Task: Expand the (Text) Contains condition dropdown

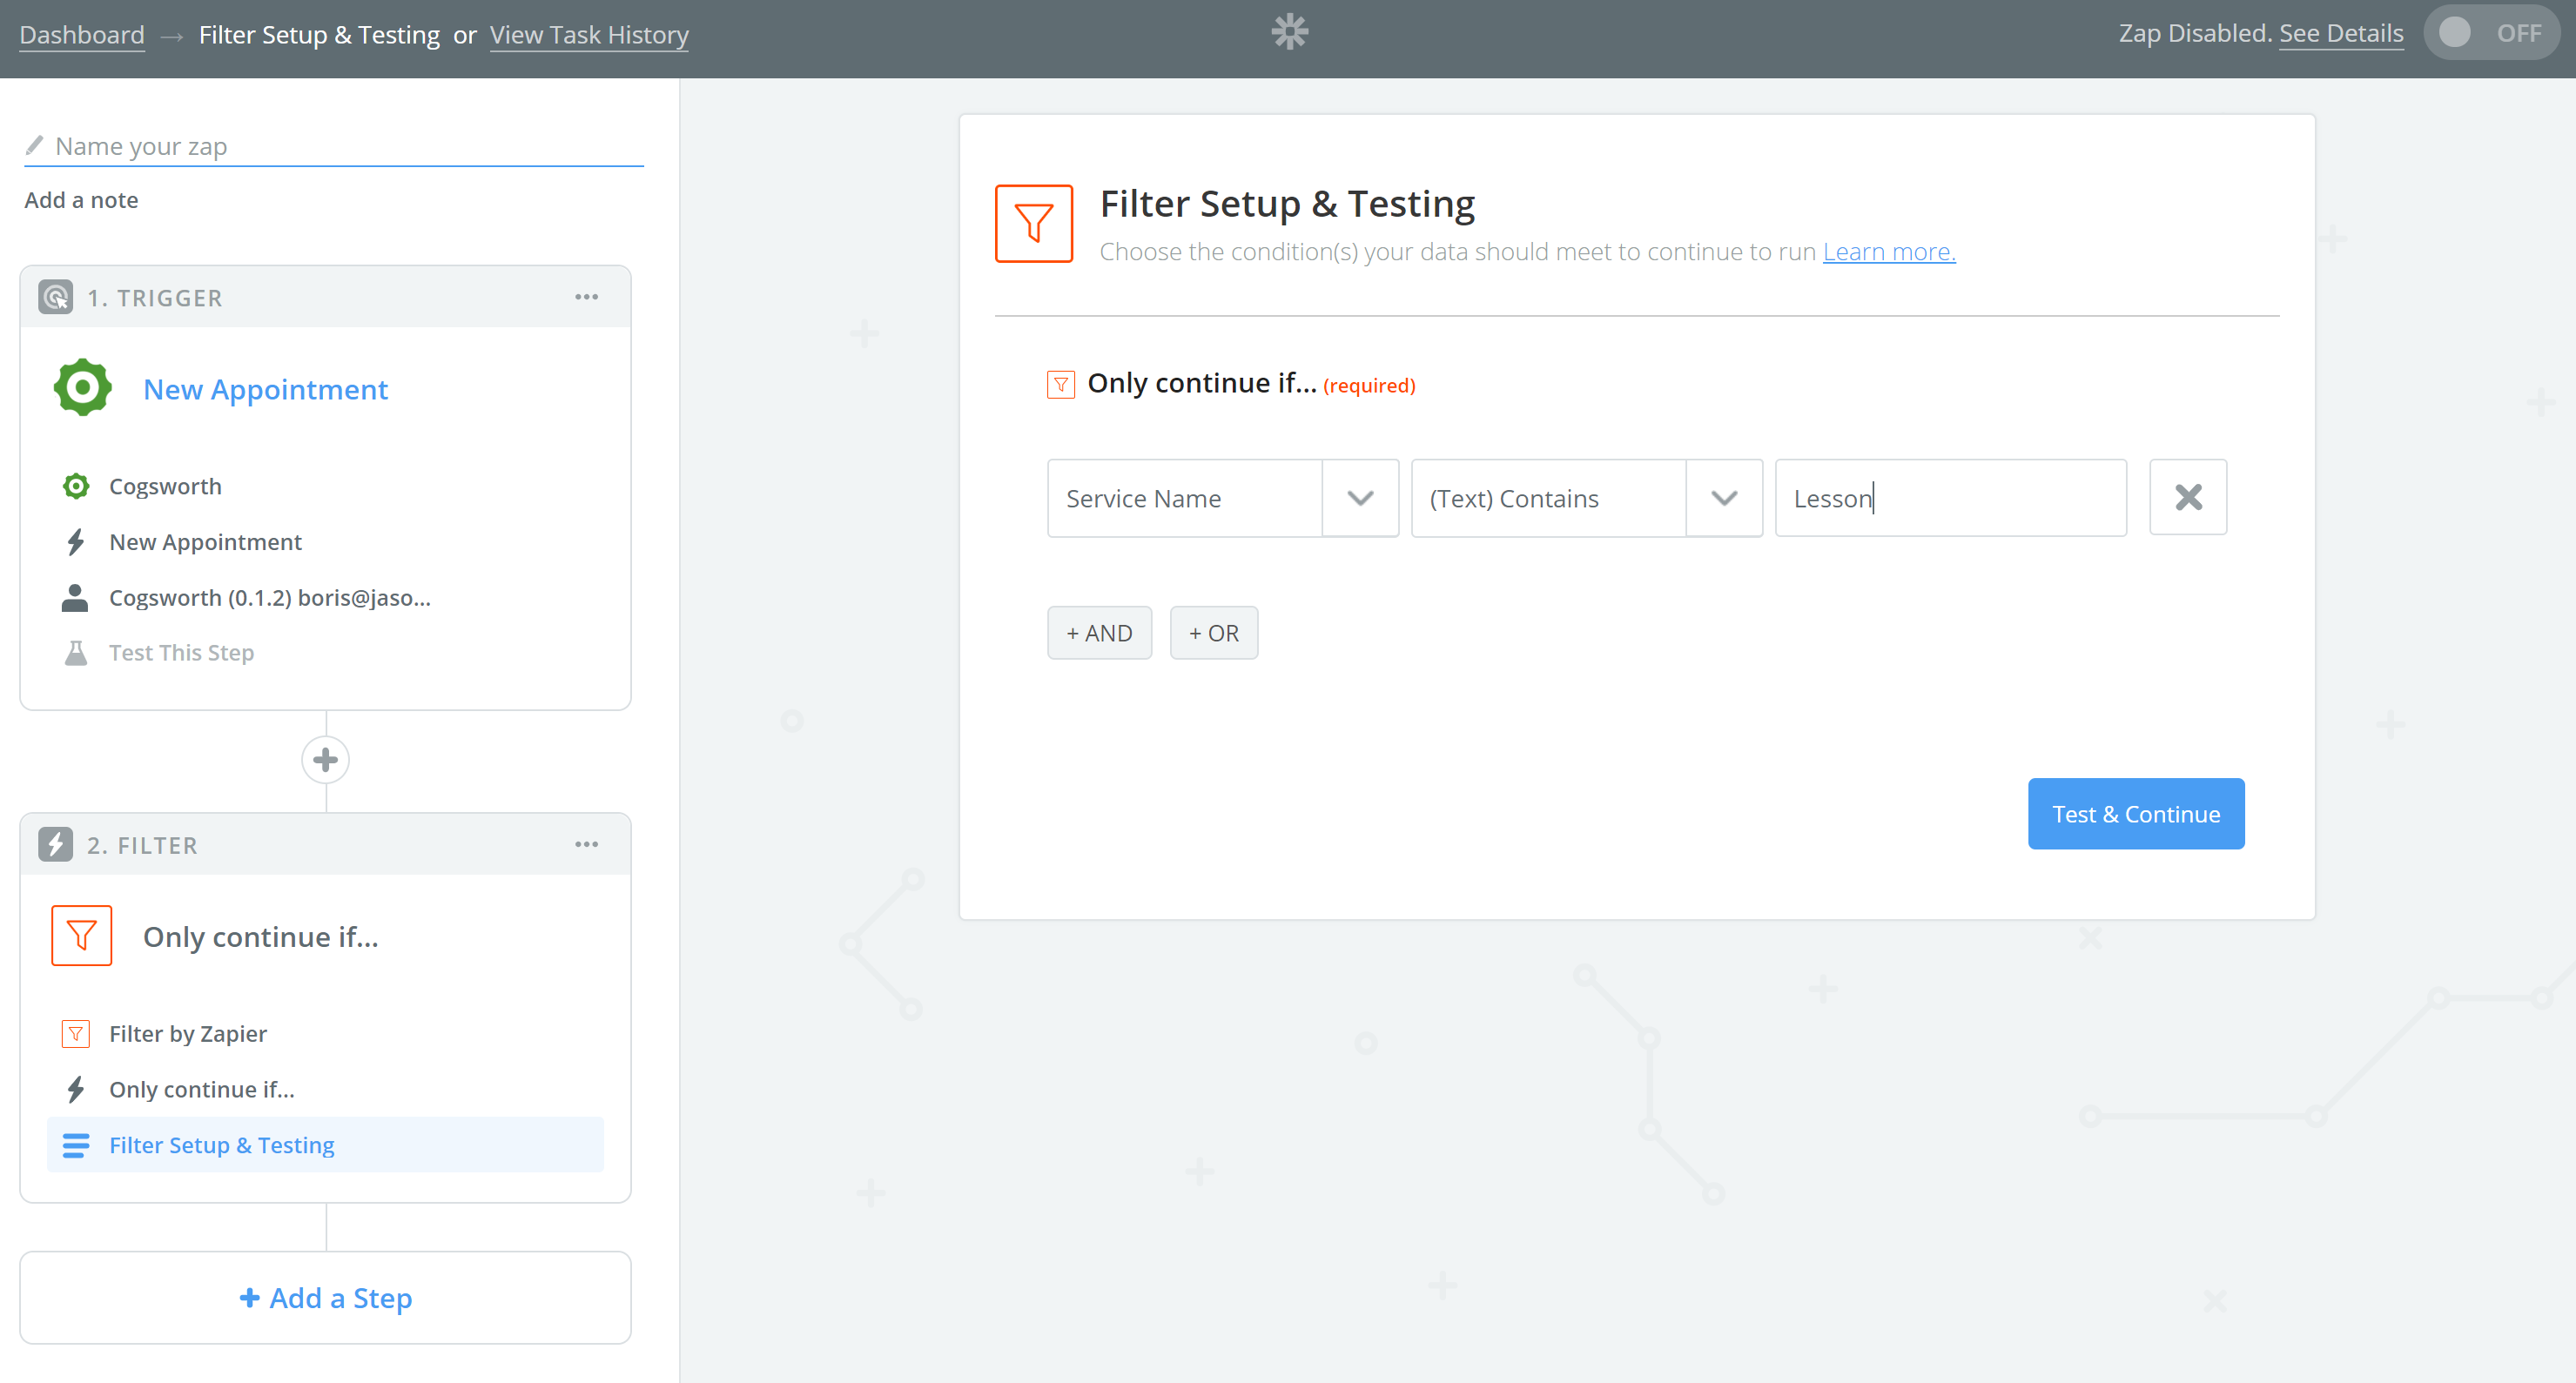Action: pyautogui.click(x=1723, y=498)
